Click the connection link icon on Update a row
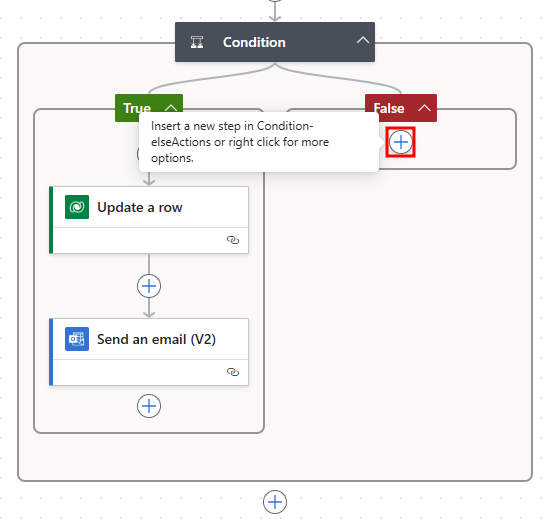 pyautogui.click(x=233, y=240)
